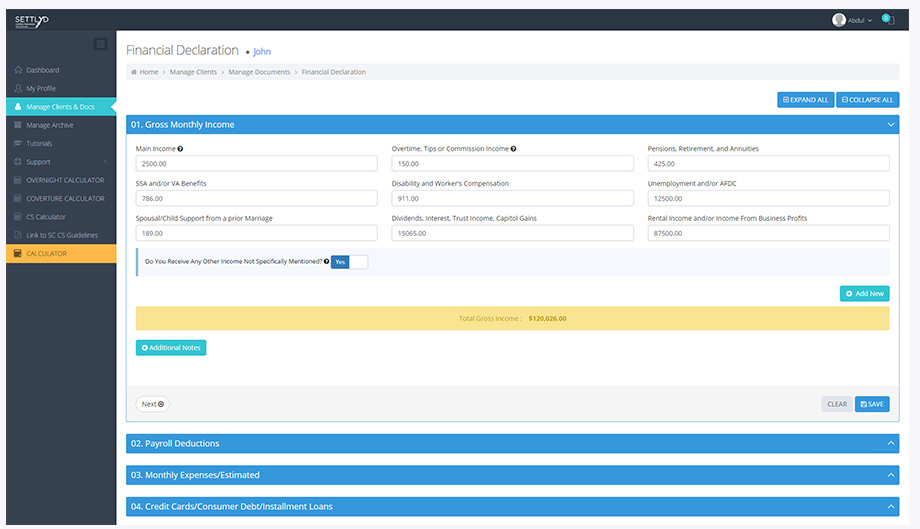The image size is (920, 529).
Task: Click the Abdul user avatar
Action: pyautogui.click(x=838, y=20)
